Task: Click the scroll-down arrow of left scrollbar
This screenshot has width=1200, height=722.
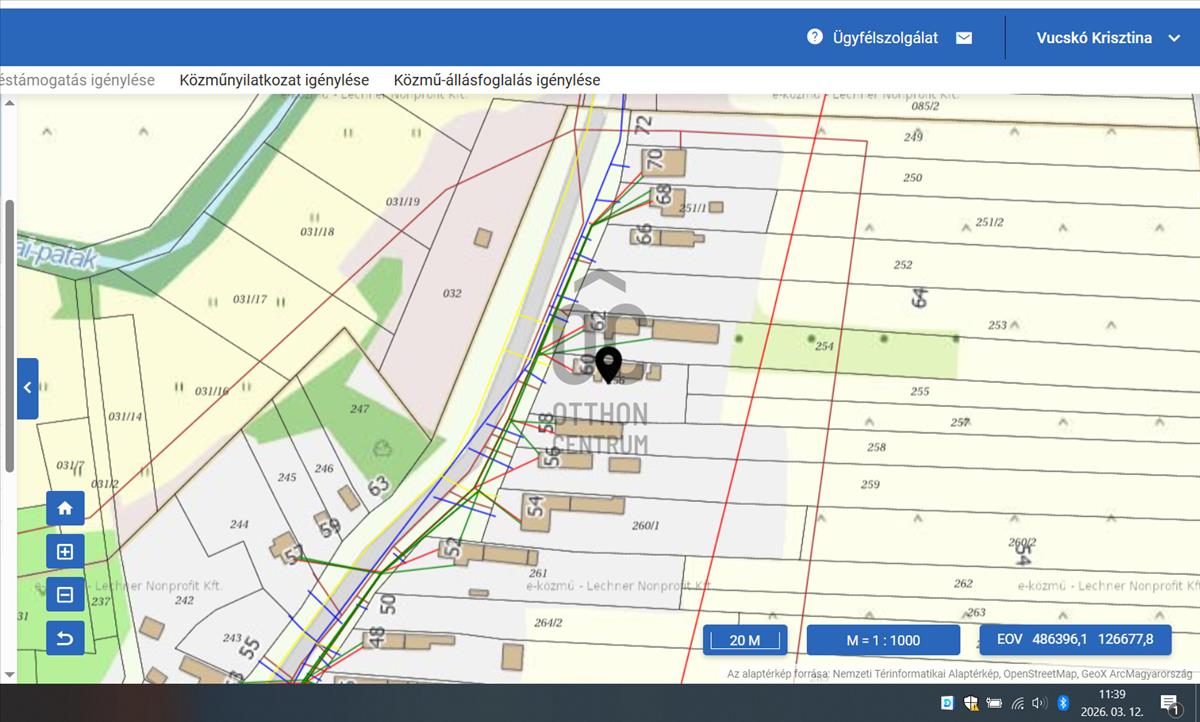Action: point(10,674)
